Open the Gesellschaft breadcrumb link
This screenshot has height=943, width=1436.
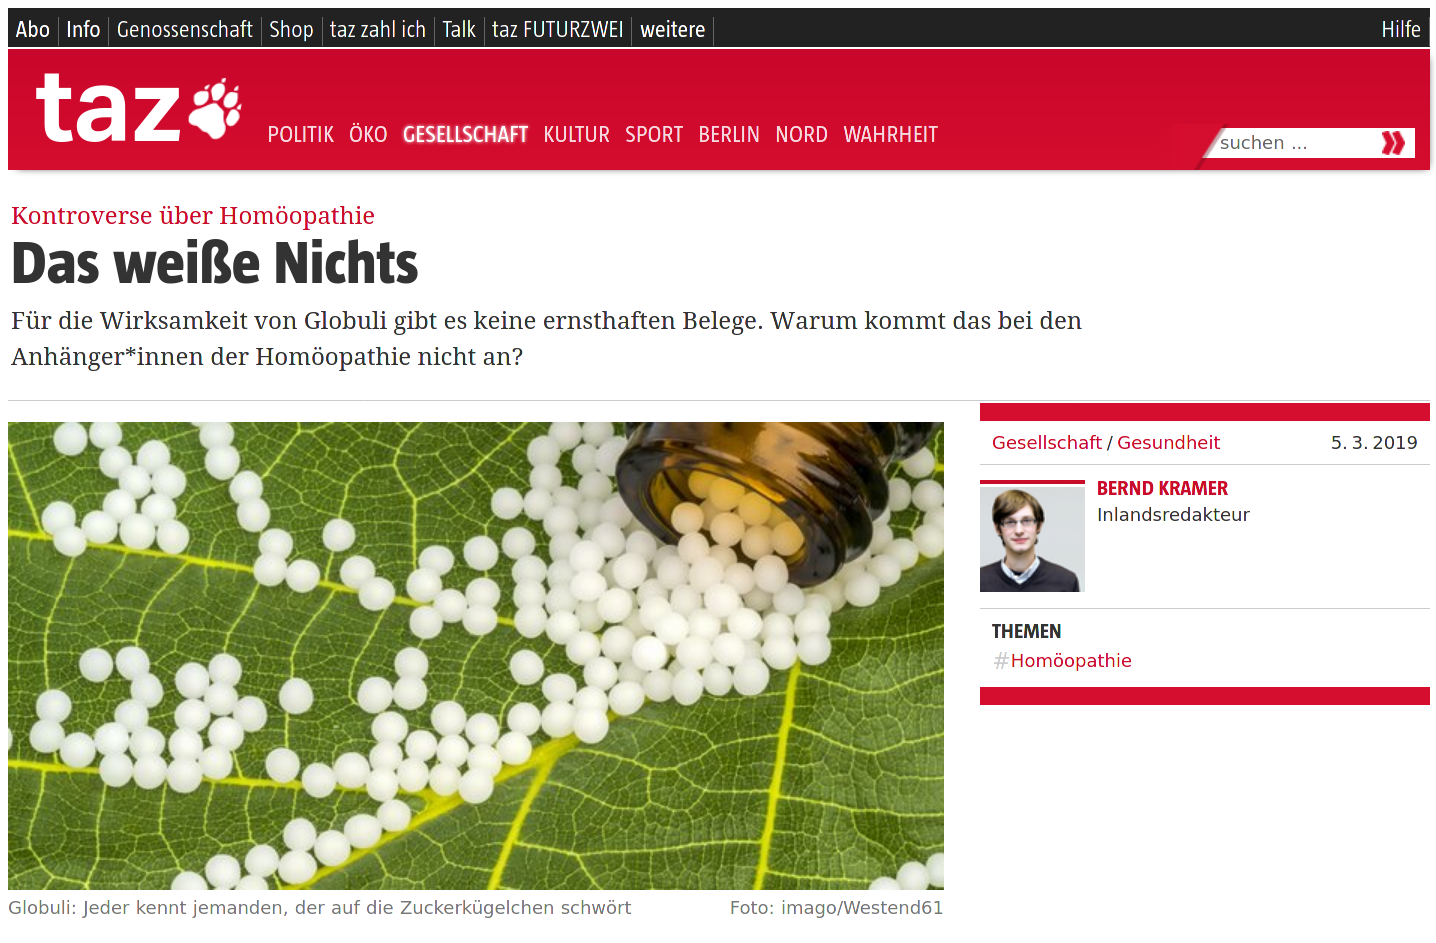tap(1046, 442)
